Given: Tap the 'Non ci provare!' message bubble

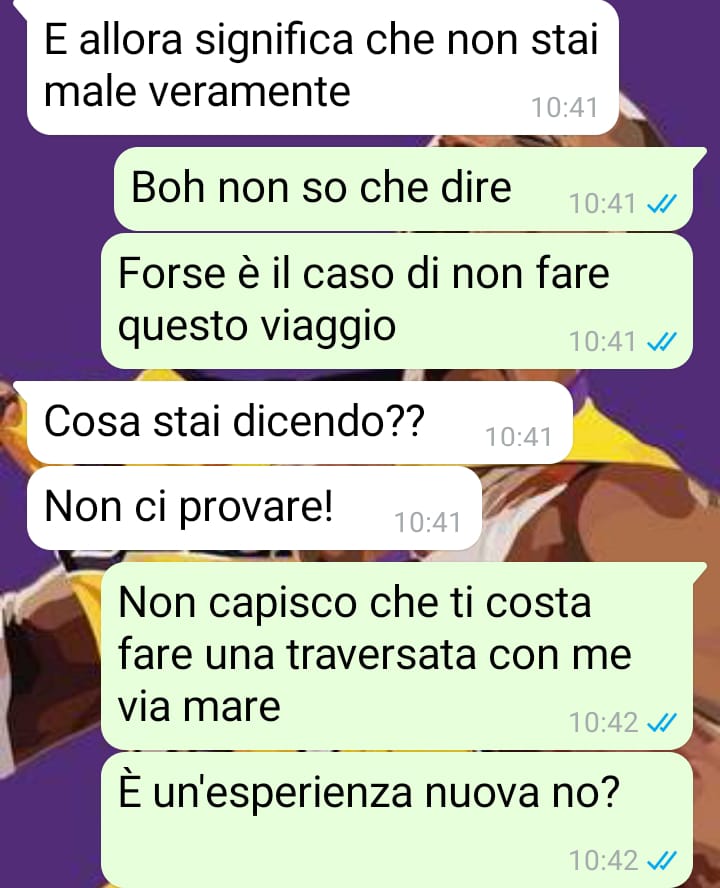Looking at the screenshot, I should click(254, 508).
